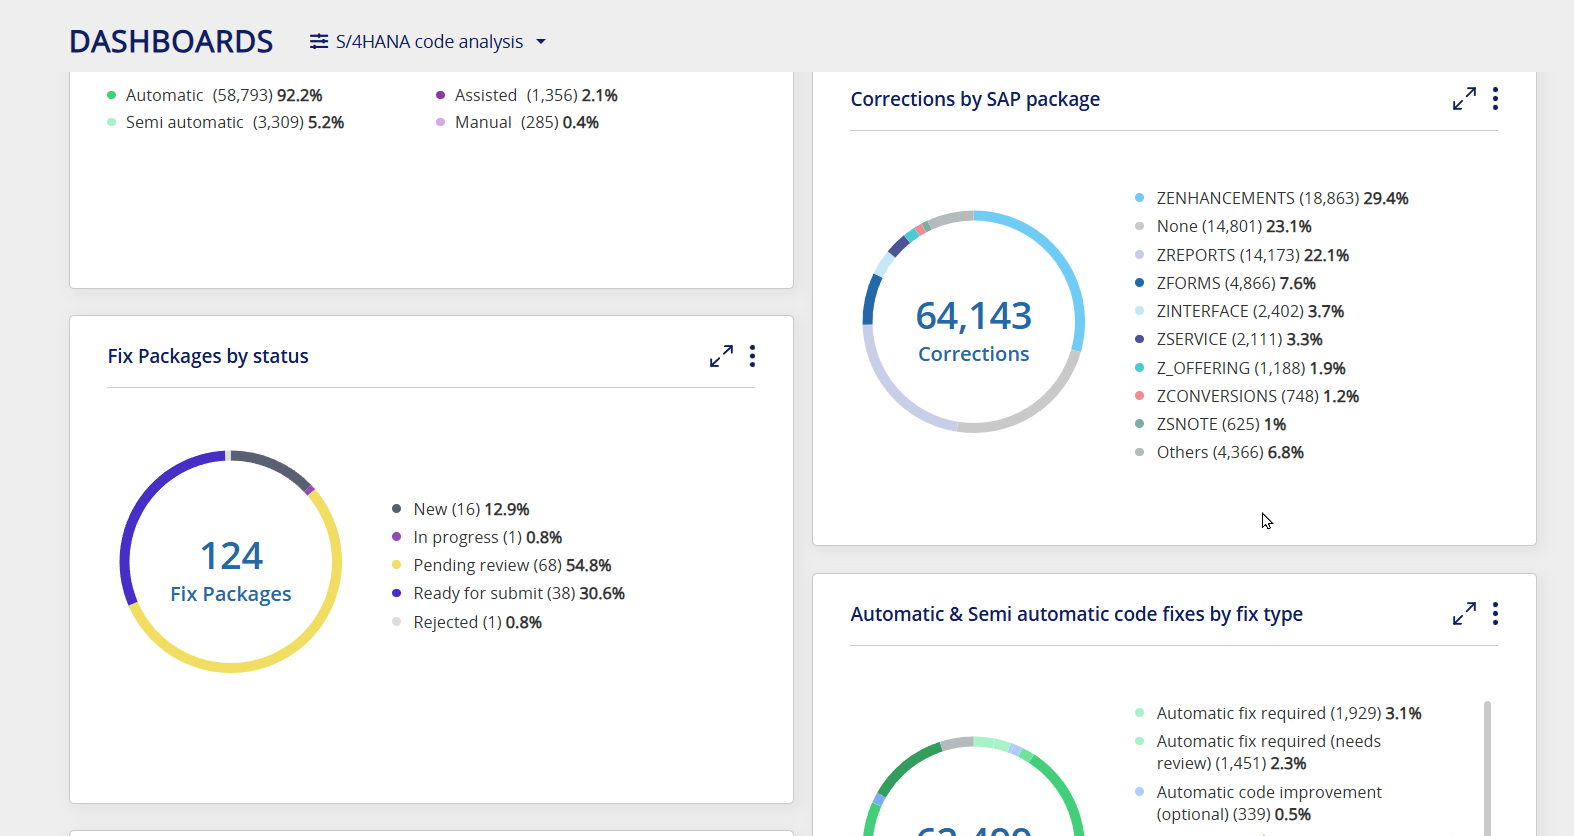
Task: Click the ZREPORTS legend color dot
Action: point(1139,255)
